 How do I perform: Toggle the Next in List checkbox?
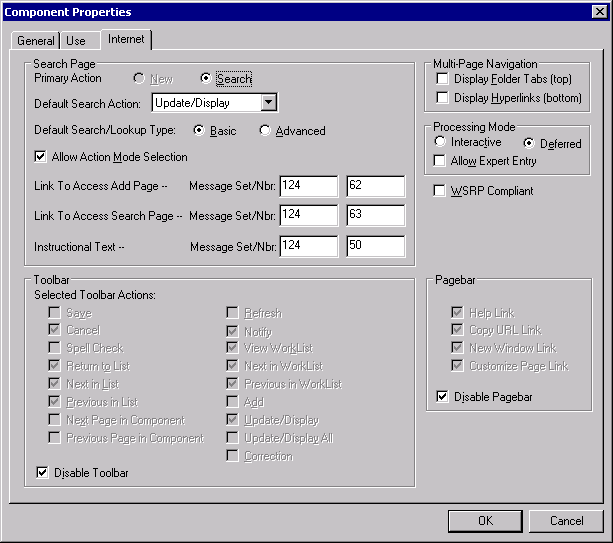coord(54,384)
